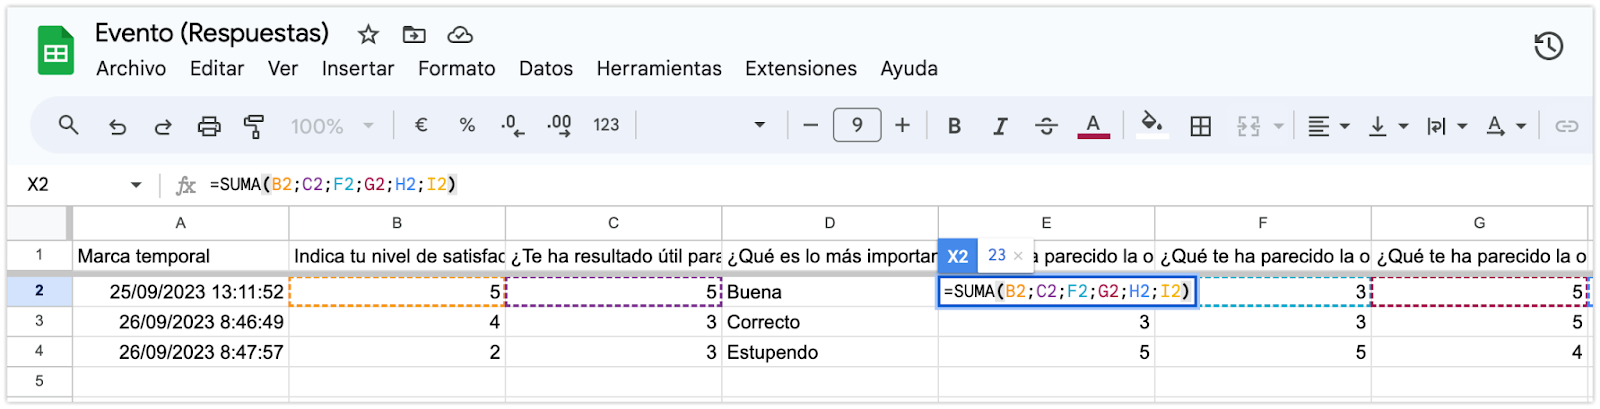Open version history clock icon

click(x=1548, y=46)
